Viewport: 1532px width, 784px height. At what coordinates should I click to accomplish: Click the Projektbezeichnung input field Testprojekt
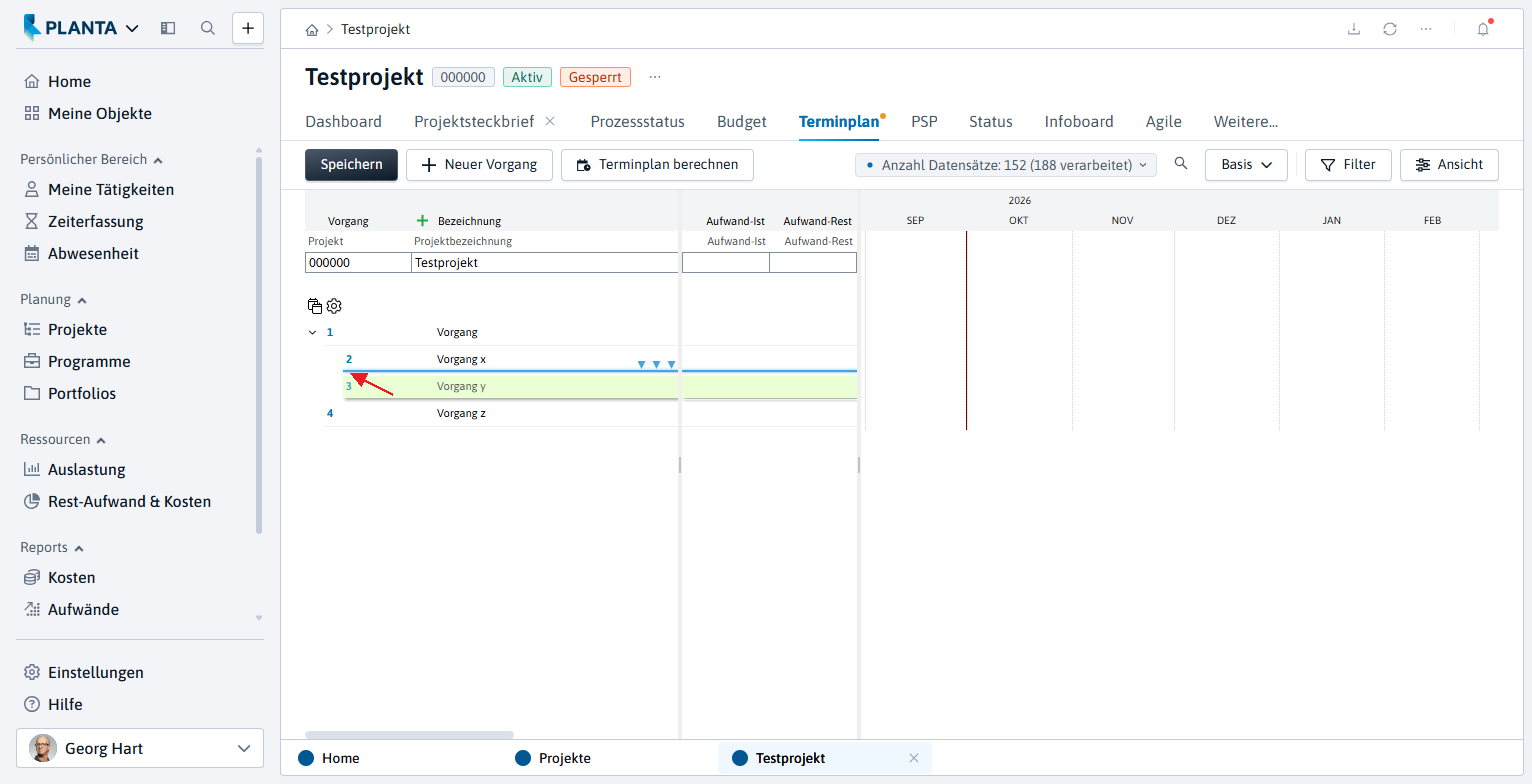coord(545,263)
